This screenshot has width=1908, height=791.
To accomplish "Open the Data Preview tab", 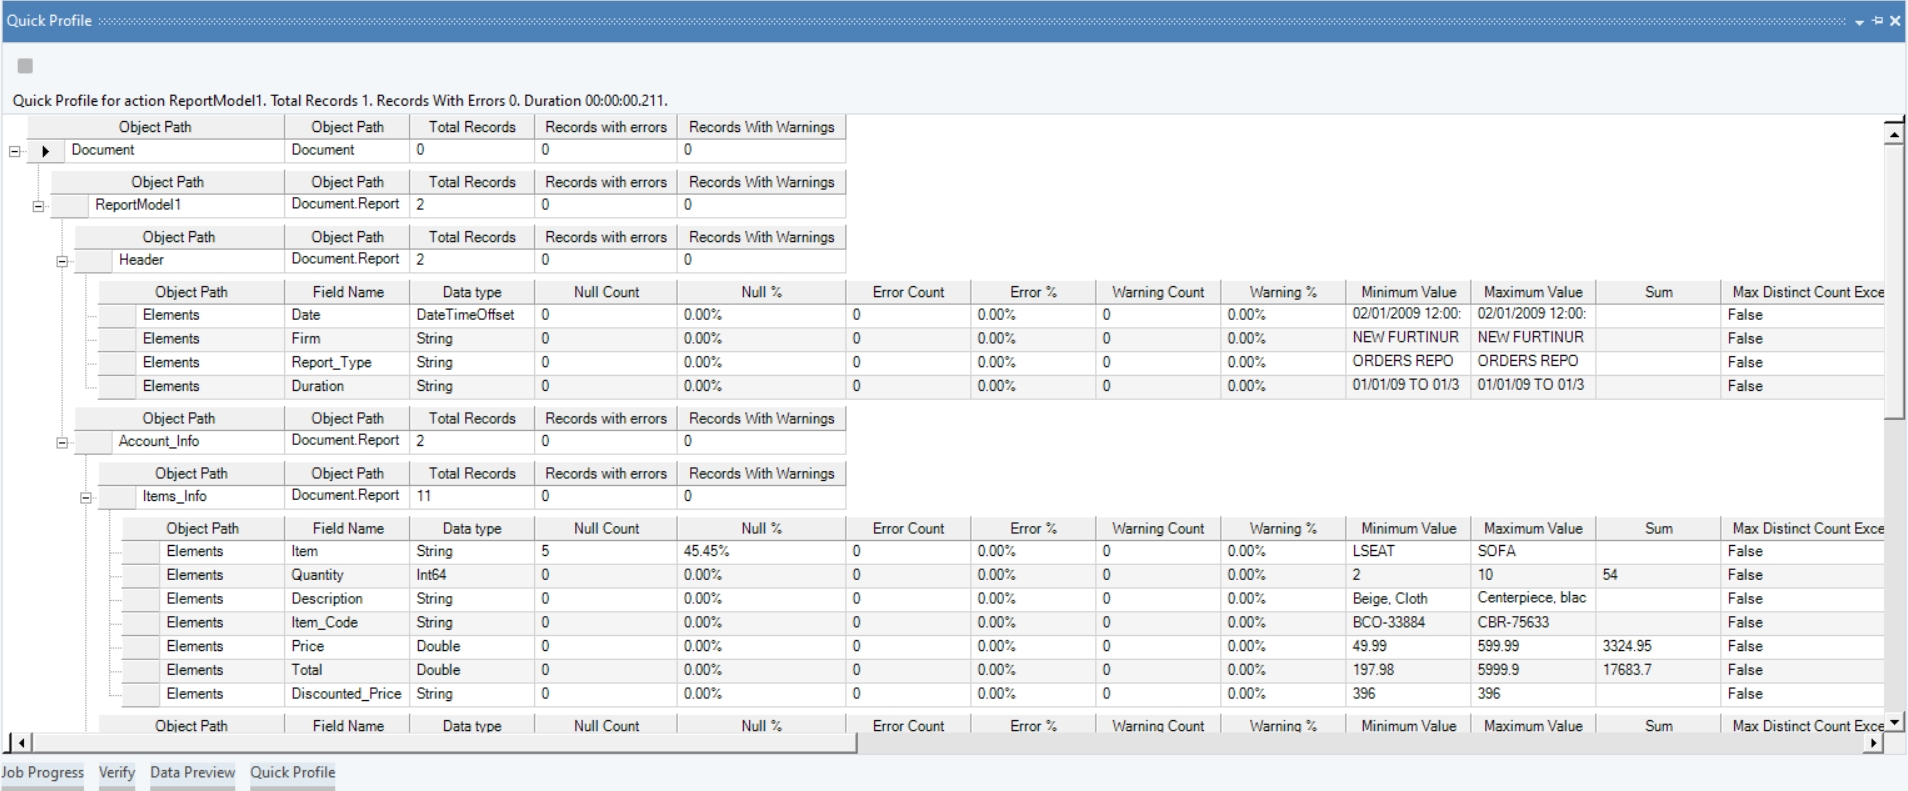I will pyautogui.click(x=192, y=772).
